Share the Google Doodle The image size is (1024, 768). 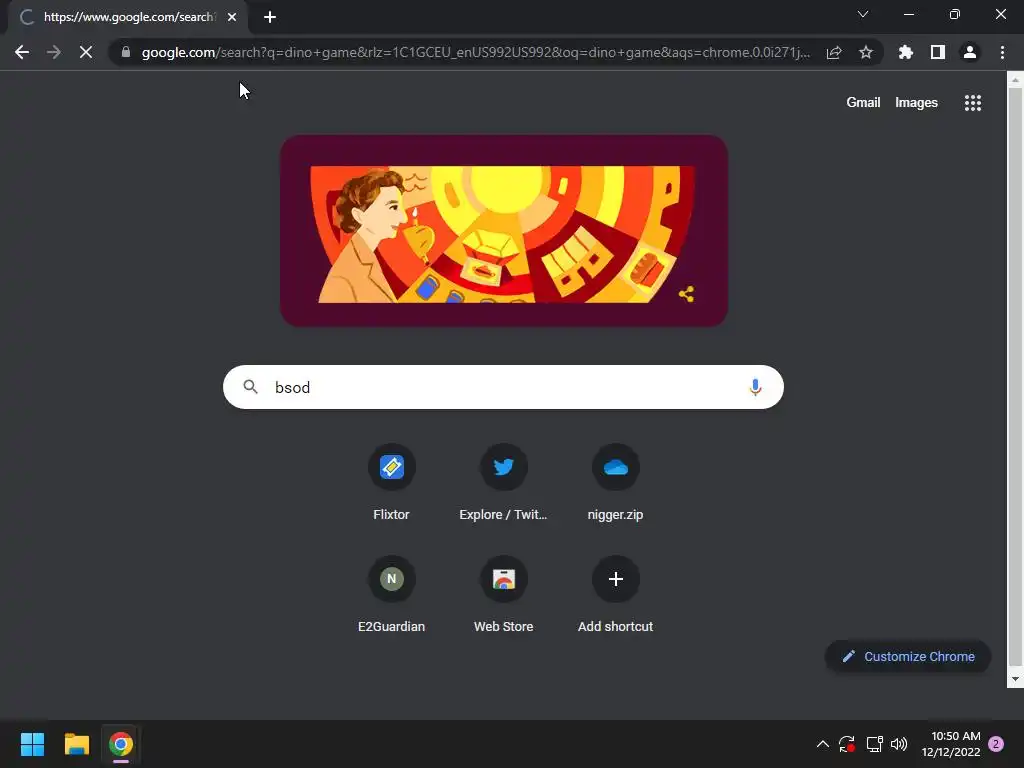point(686,294)
